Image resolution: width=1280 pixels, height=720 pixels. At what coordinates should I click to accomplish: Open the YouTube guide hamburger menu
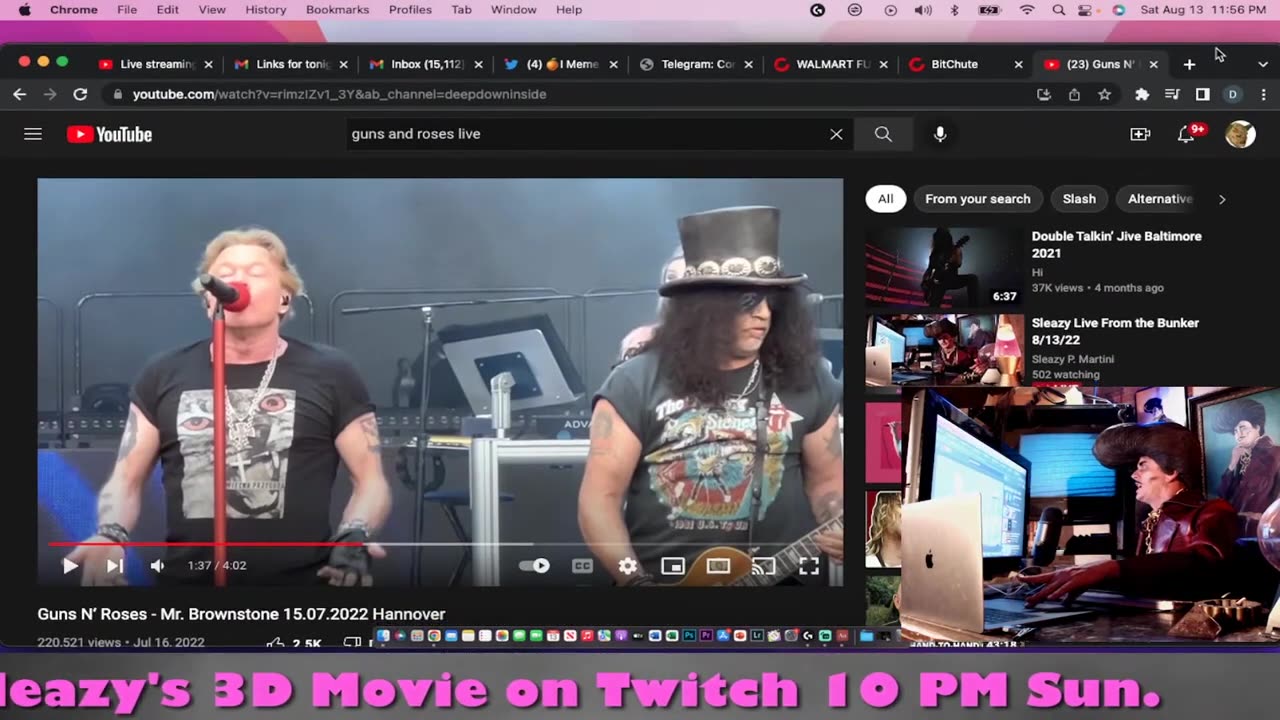click(33, 134)
